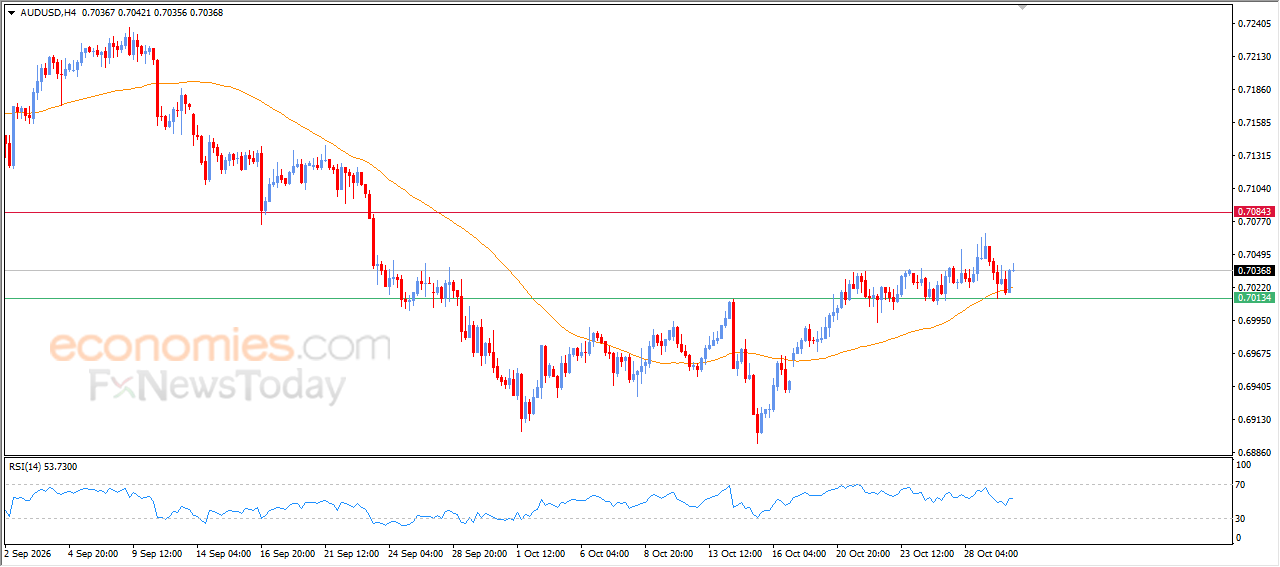Click price scale value 0.69405
The width and height of the screenshot is (1280, 567).
click(1254, 387)
